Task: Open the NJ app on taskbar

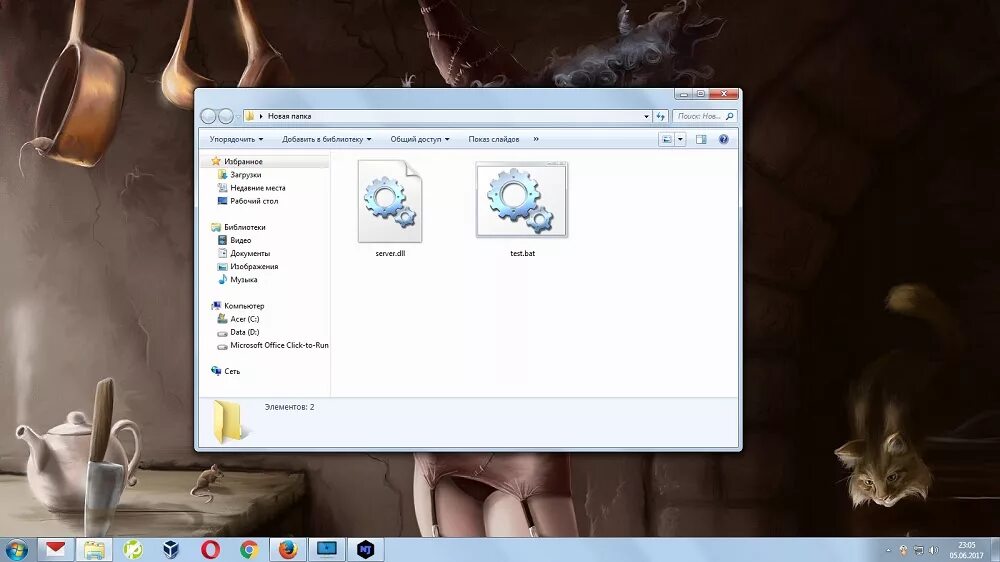Action: (x=365, y=549)
